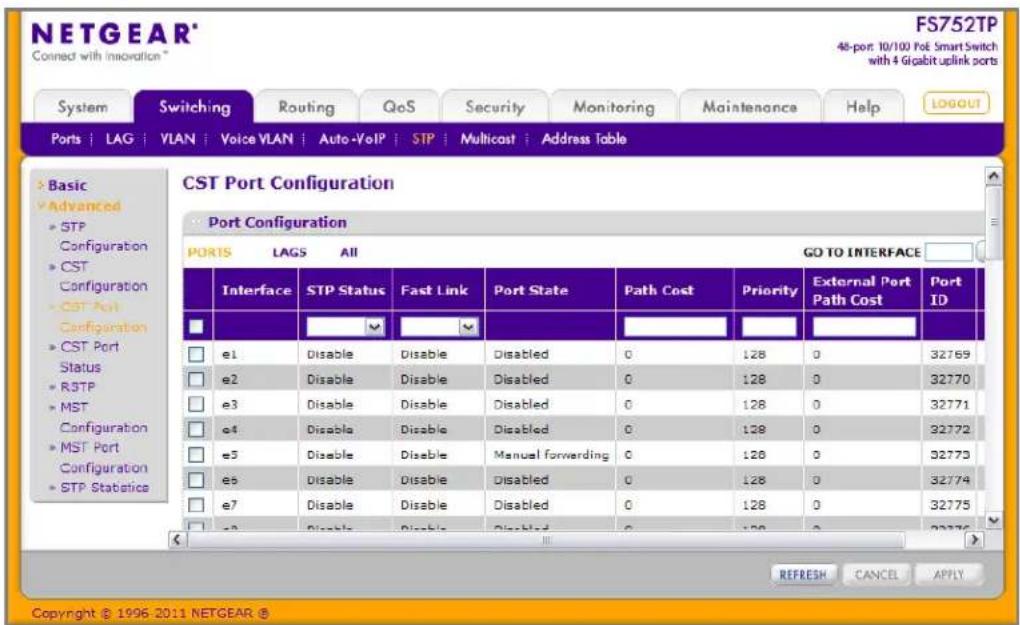1020x625 pixels.
Task: Go to VLAN submenu
Action: (x=178, y=139)
